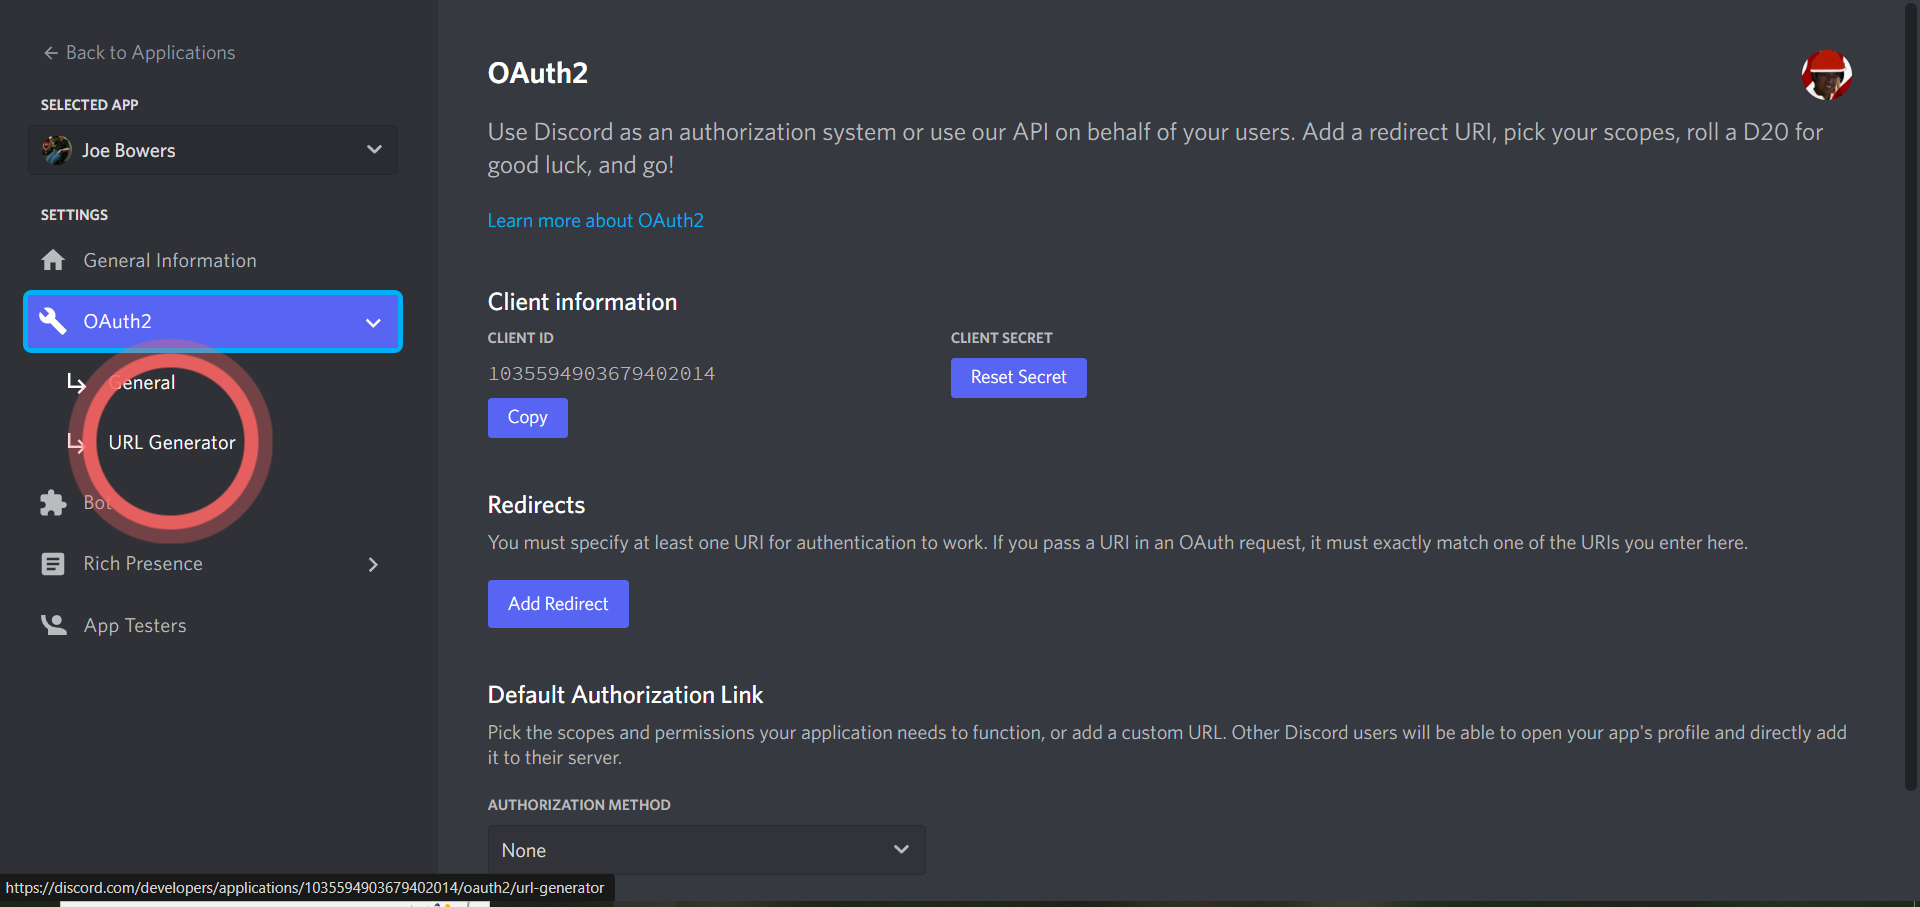Click the Add Redirect button

(x=558, y=604)
